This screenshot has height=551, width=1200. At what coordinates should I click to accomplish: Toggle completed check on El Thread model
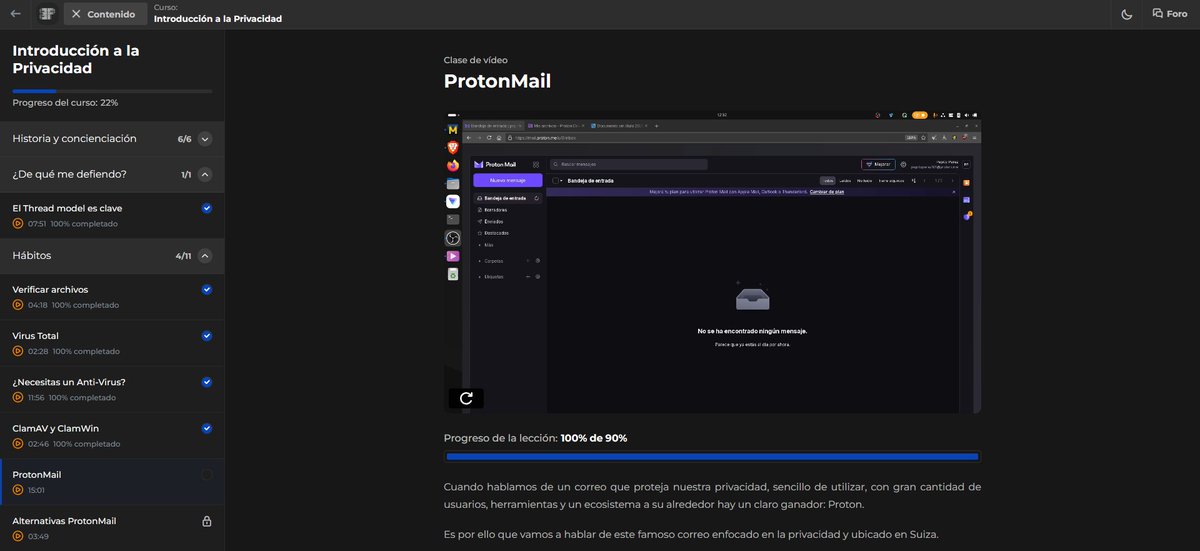tap(207, 208)
